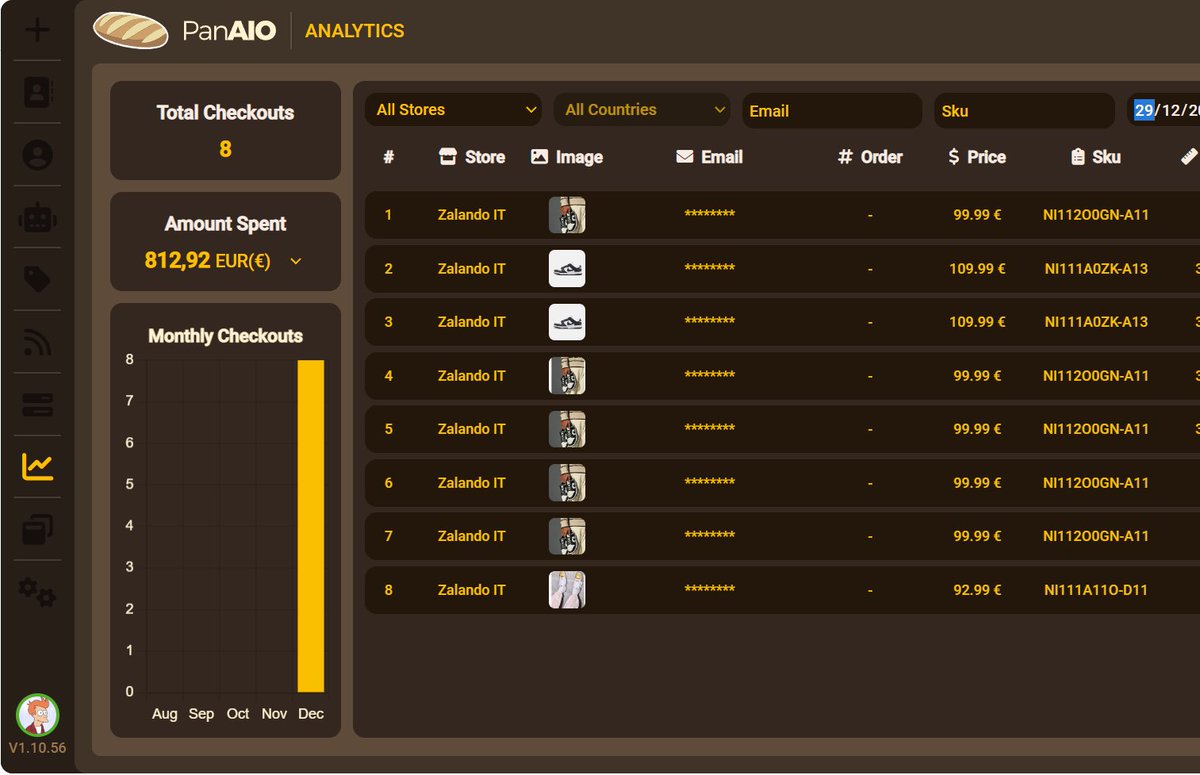Open product thumbnail in row 8
The height and width of the screenshot is (775, 1200).
(567, 590)
